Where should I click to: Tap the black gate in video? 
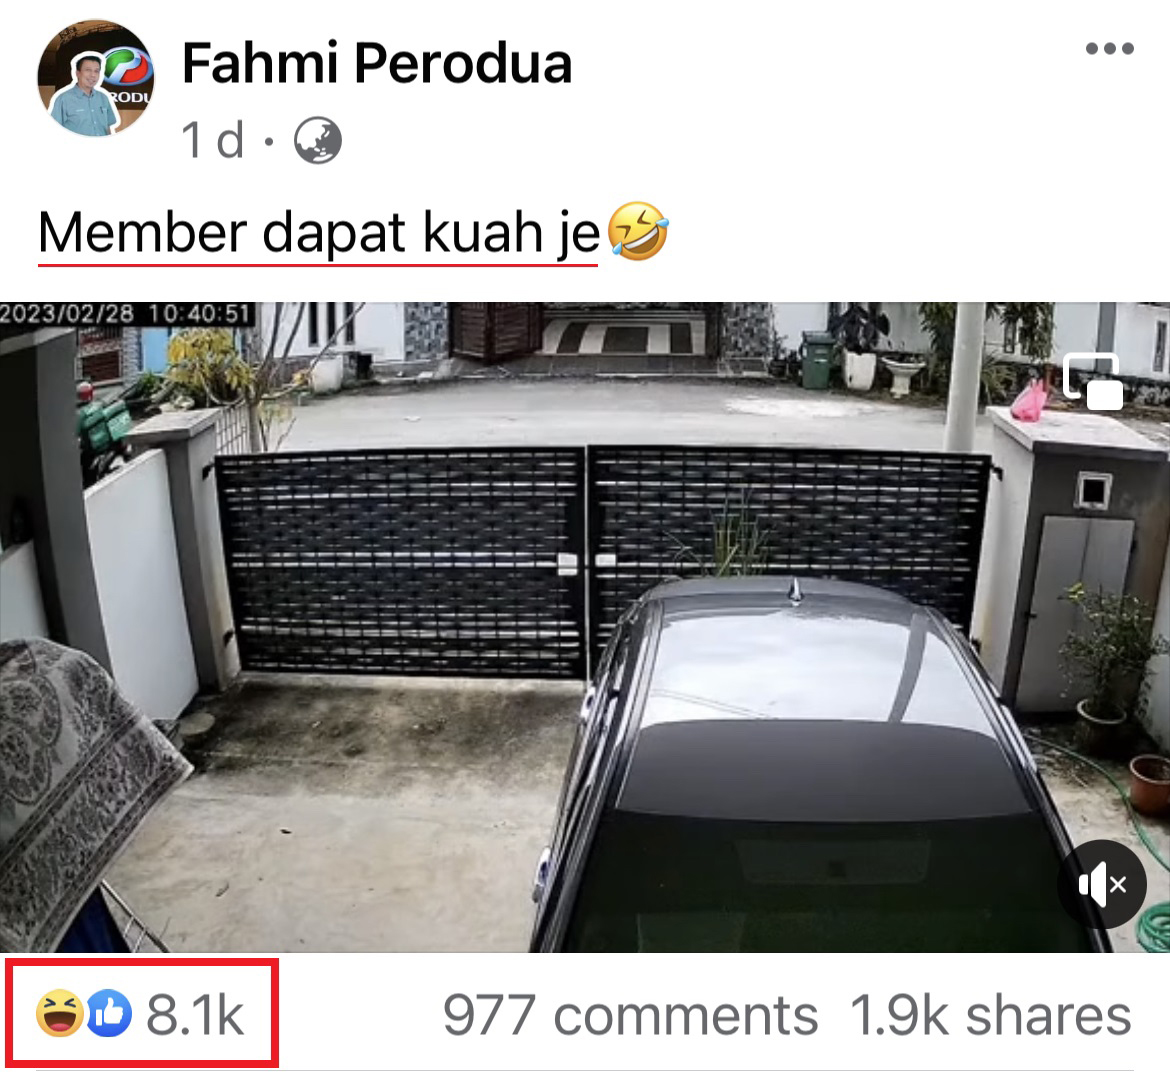(x=603, y=560)
